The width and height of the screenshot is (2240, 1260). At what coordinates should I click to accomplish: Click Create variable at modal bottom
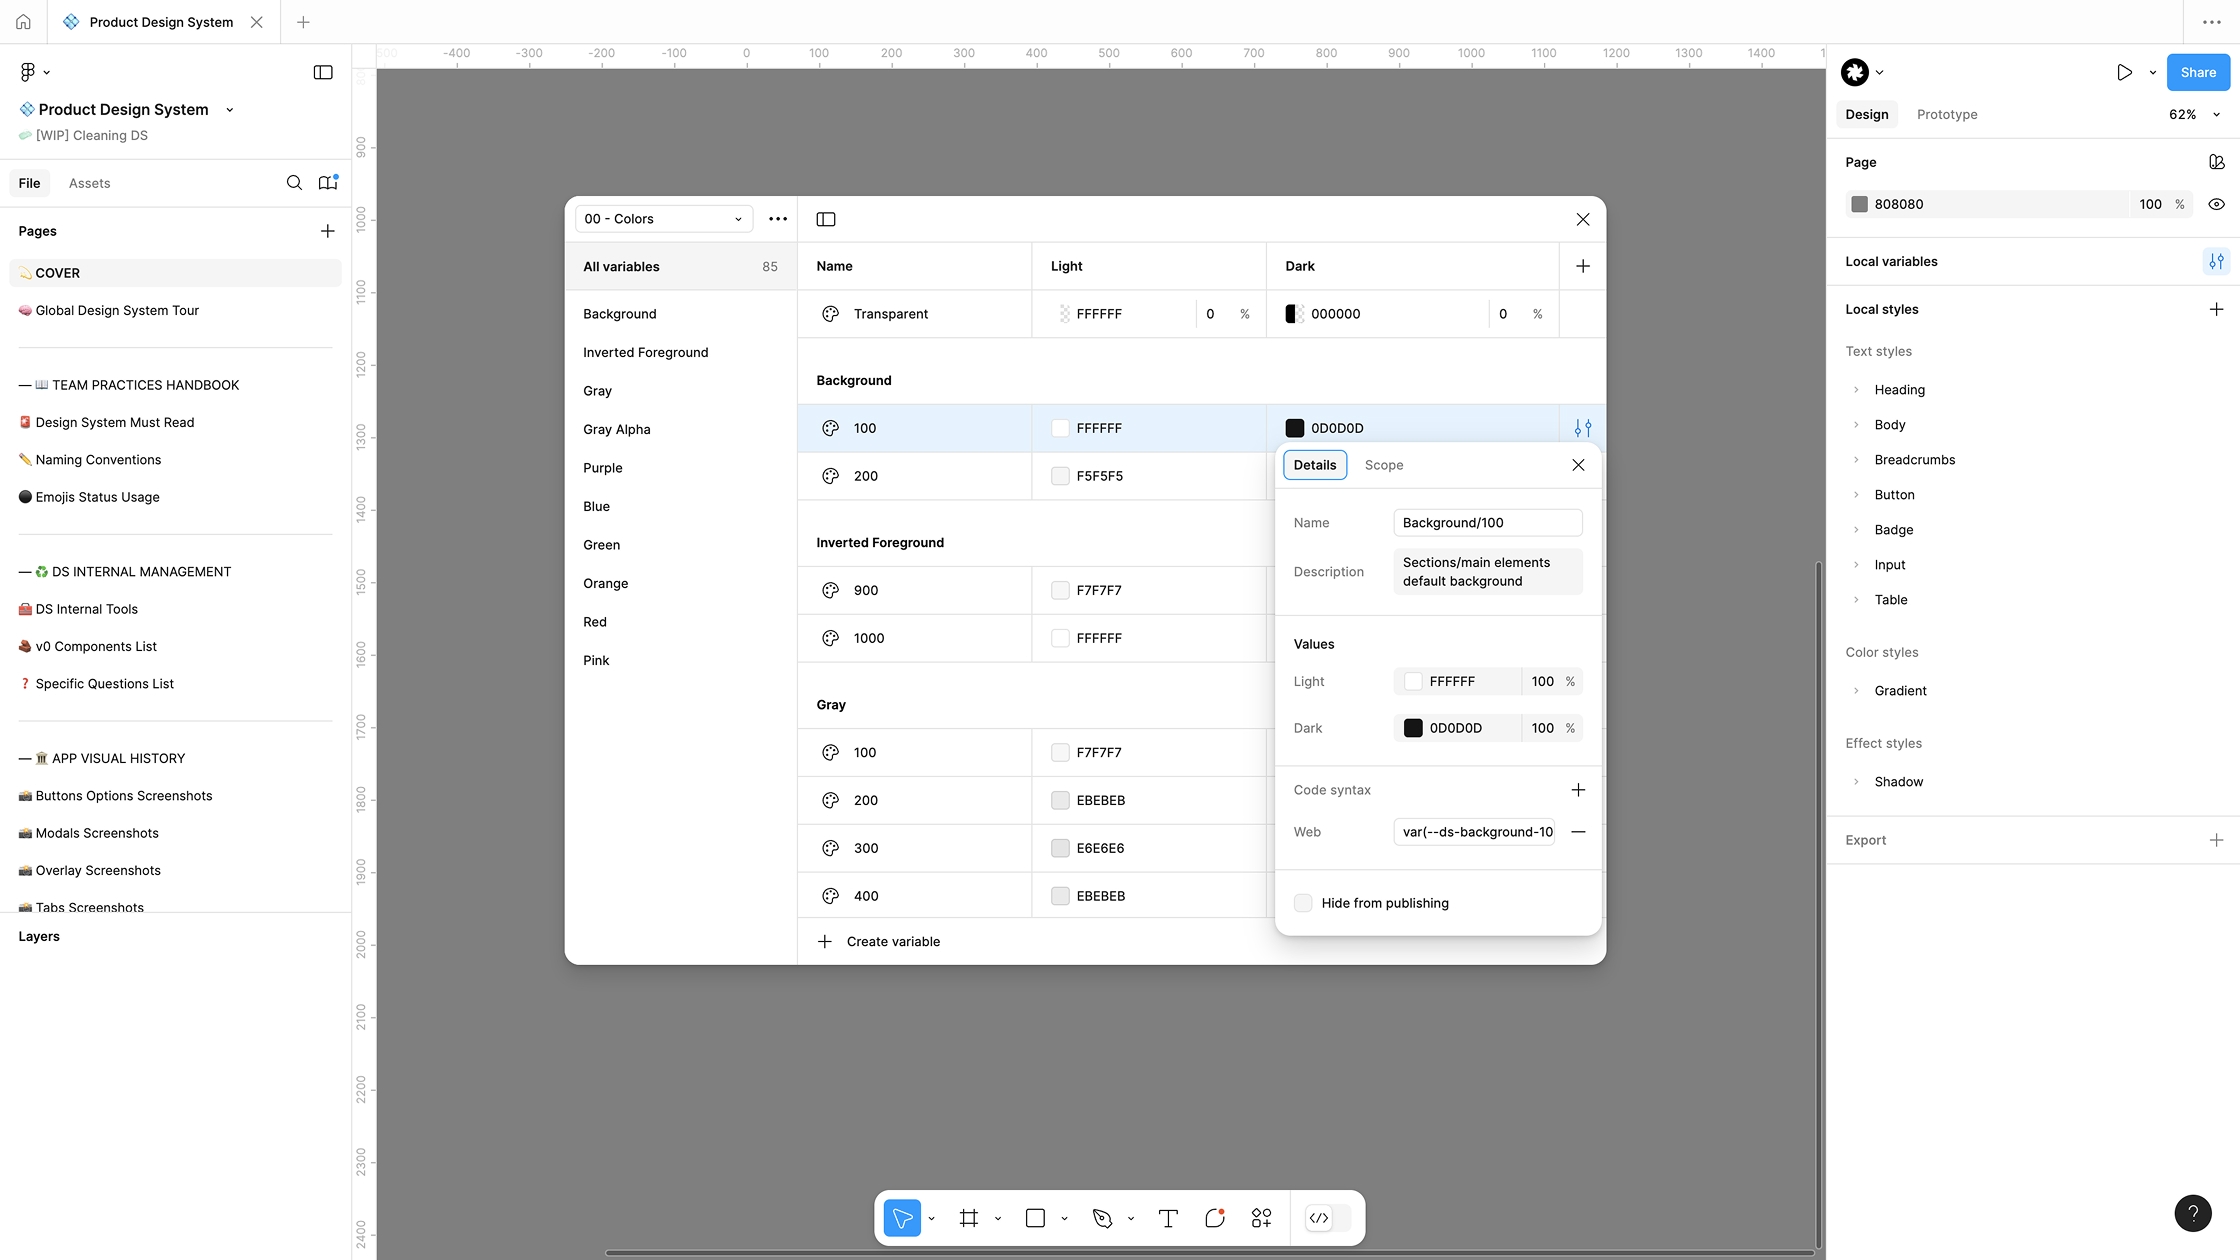coord(880,941)
